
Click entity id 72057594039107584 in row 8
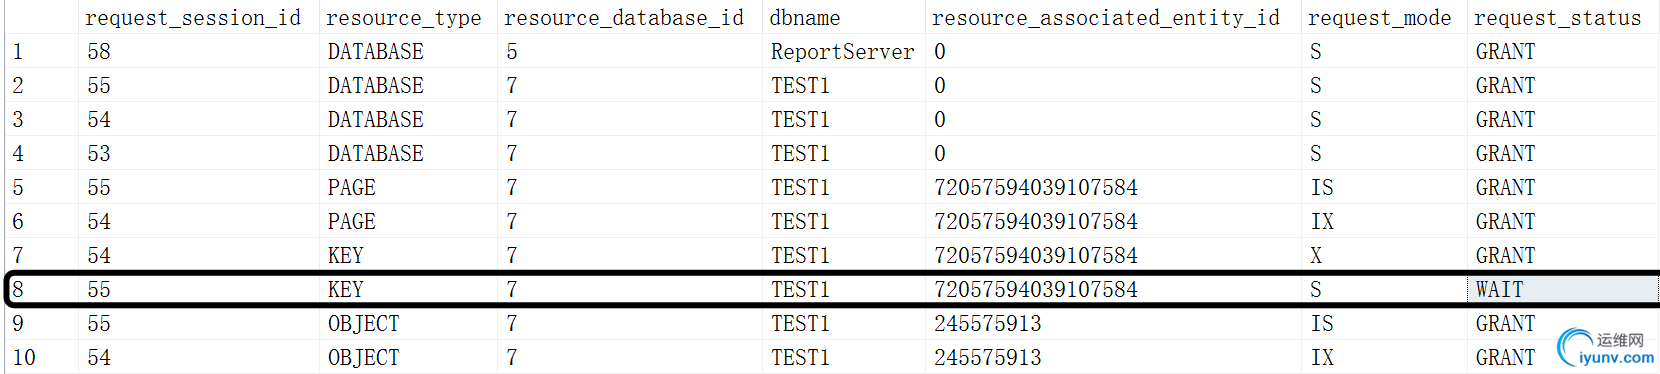pos(1113,289)
